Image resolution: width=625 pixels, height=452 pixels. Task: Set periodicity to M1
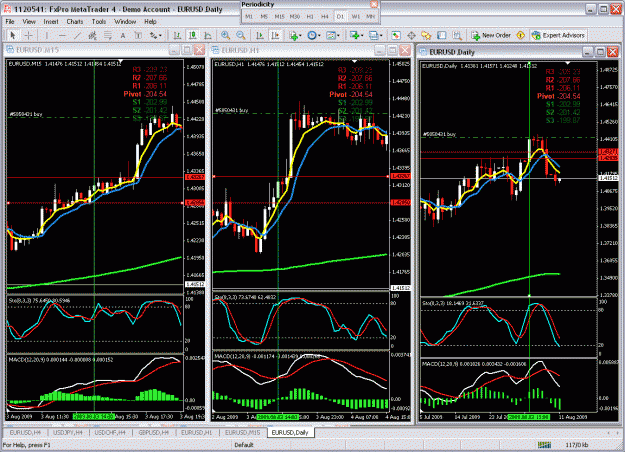click(x=249, y=16)
